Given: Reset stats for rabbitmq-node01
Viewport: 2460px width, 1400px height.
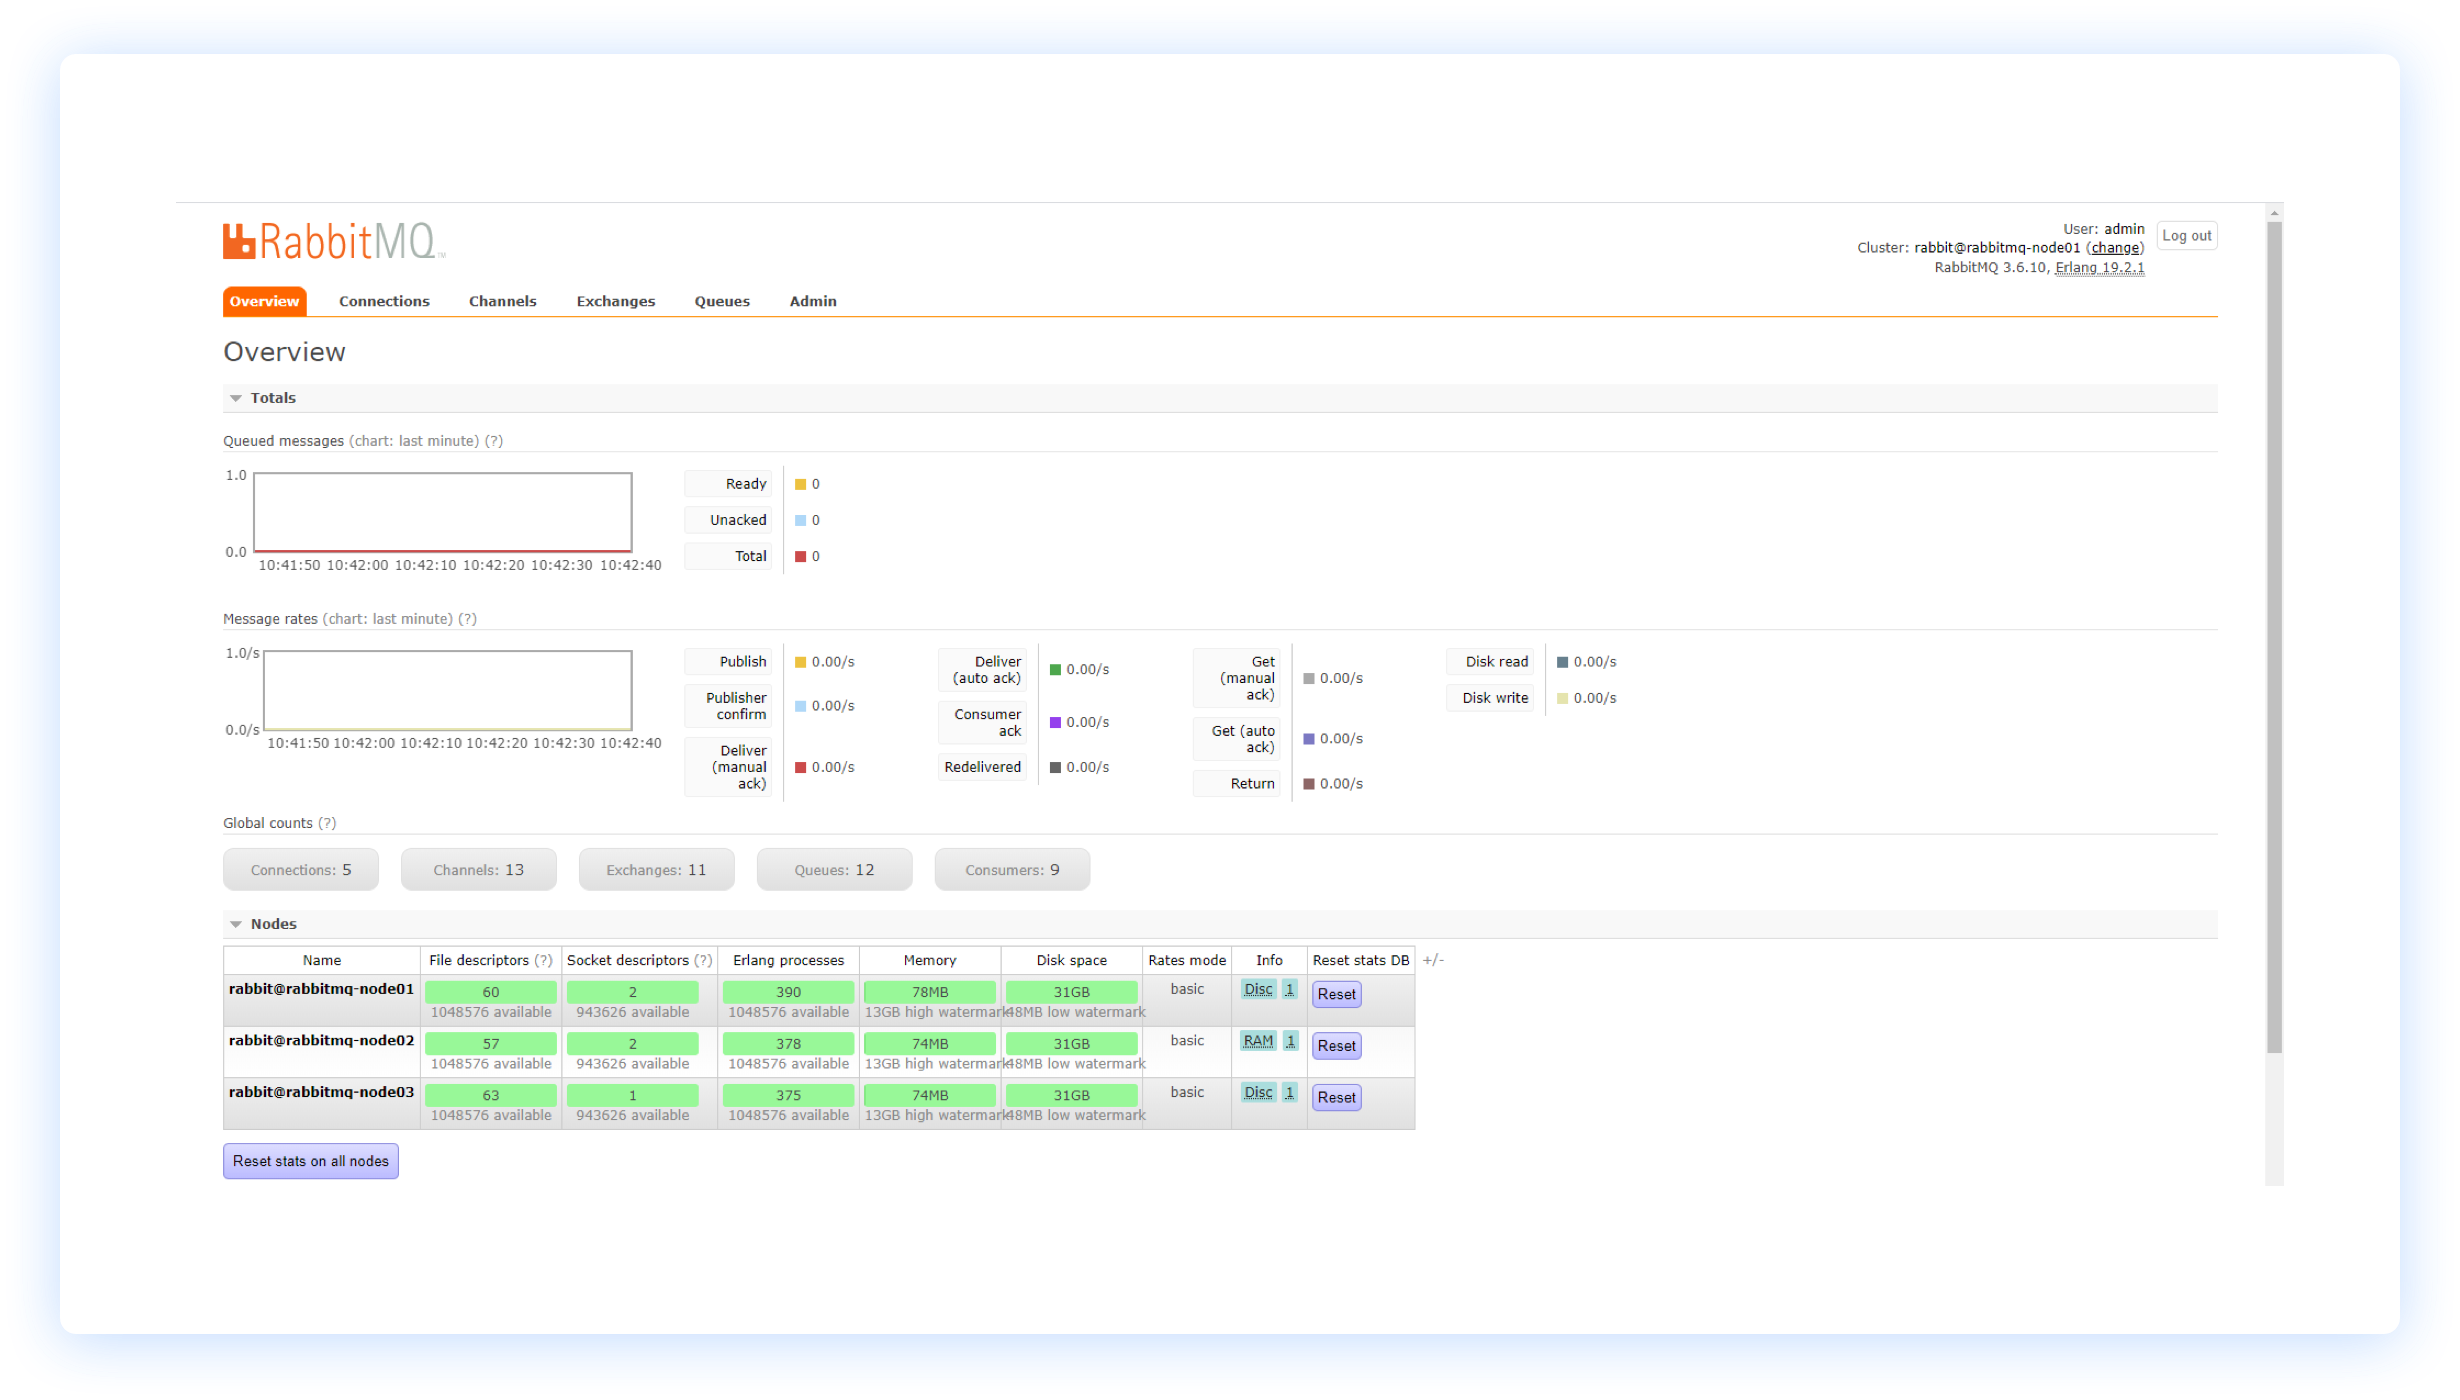Looking at the screenshot, I should tap(1337, 994).
